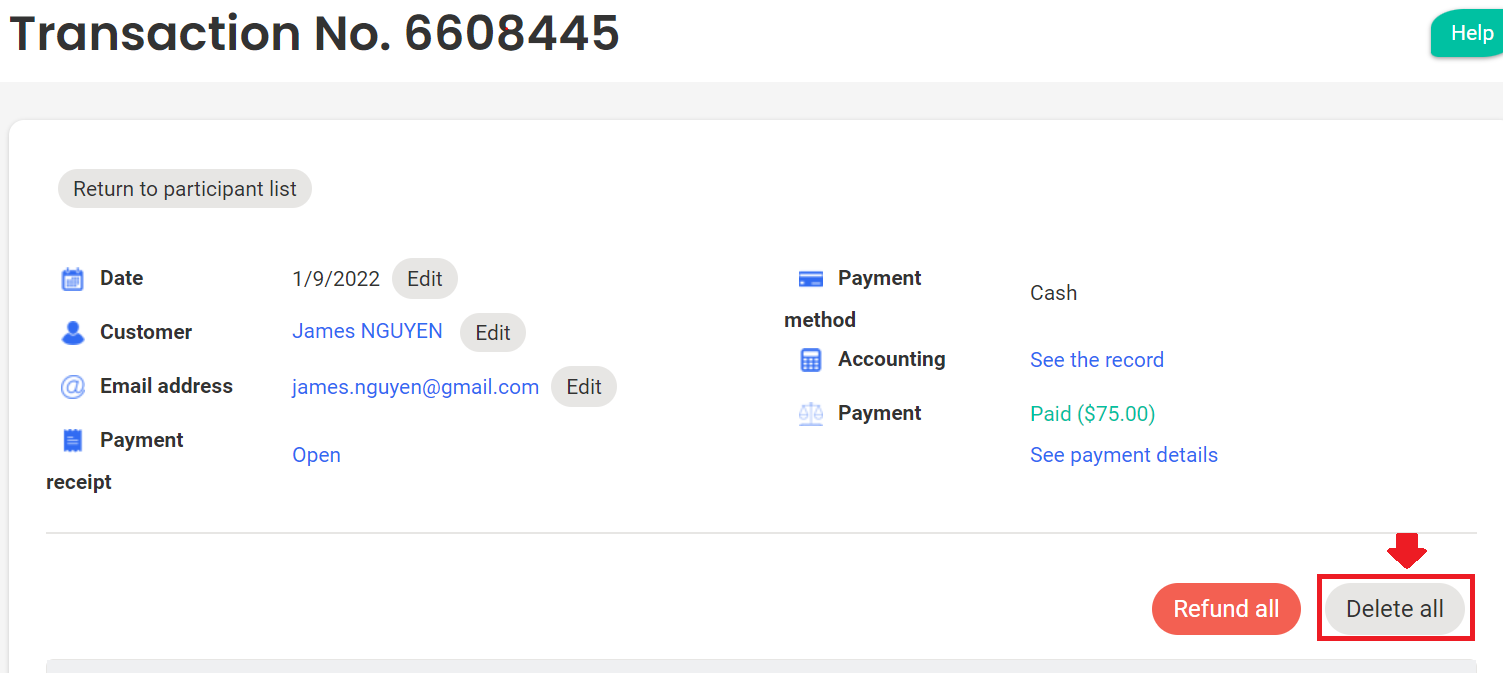Click the calculator icon beside Accounting

pyautogui.click(x=810, y=360)
